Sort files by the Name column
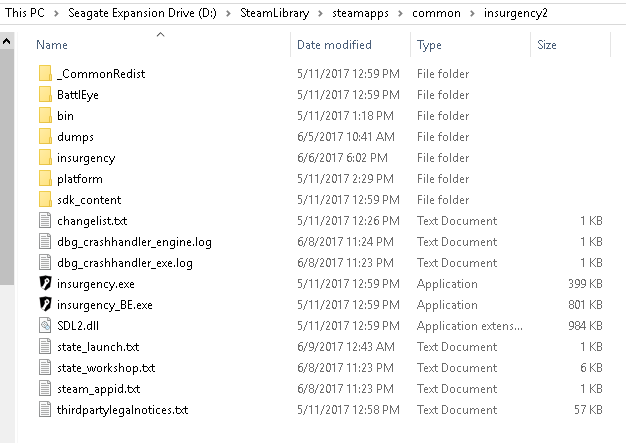This screenshot has height=443, width=626. coord(52,45)
